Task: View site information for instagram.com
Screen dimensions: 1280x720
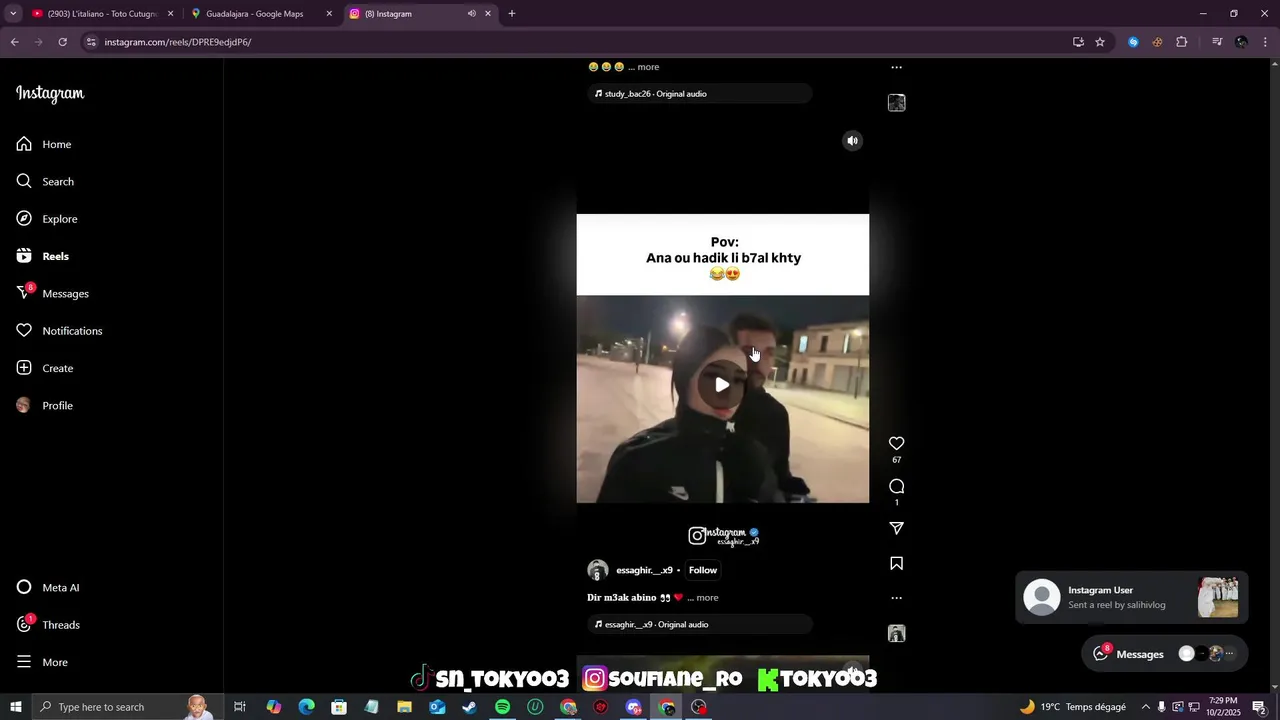Action: pyautogui.click(x=91, y=42)
